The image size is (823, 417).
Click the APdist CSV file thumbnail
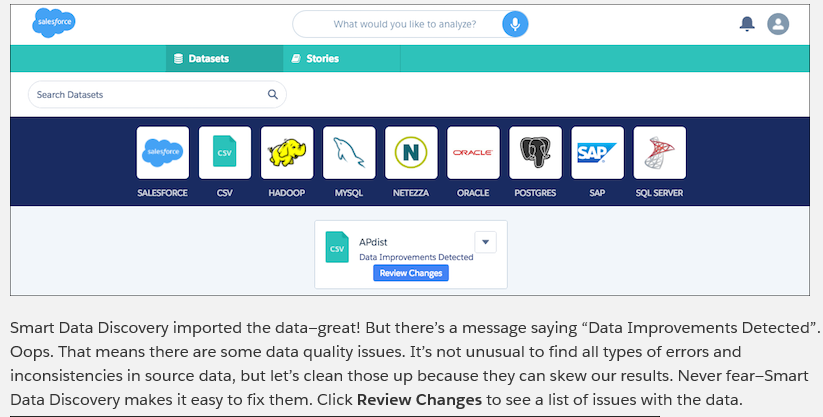point(337,246)
